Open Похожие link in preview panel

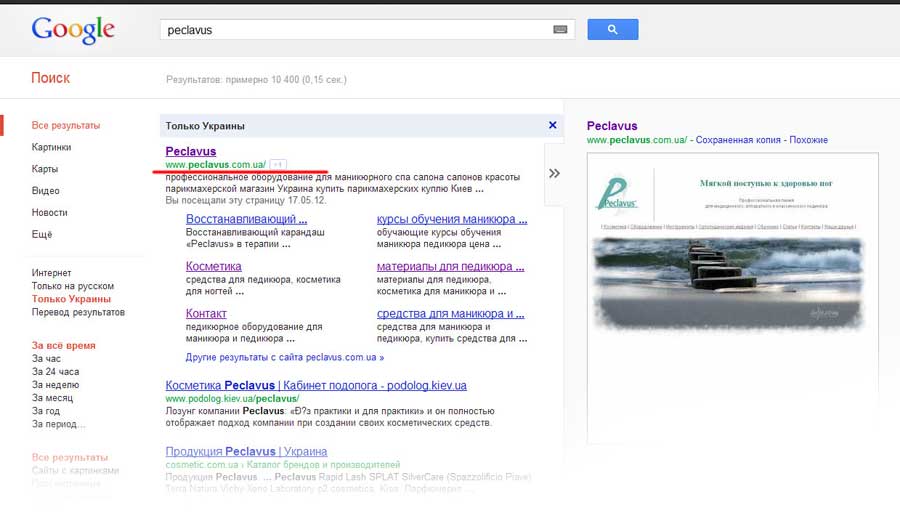[808, 140]
